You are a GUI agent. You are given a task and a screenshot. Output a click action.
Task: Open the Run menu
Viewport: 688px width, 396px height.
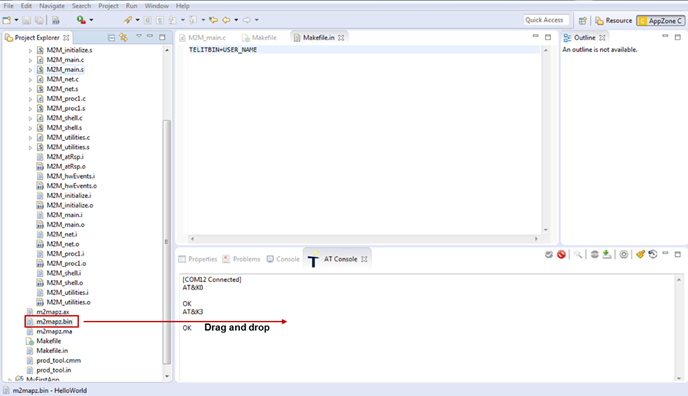(x=132, y=6)
